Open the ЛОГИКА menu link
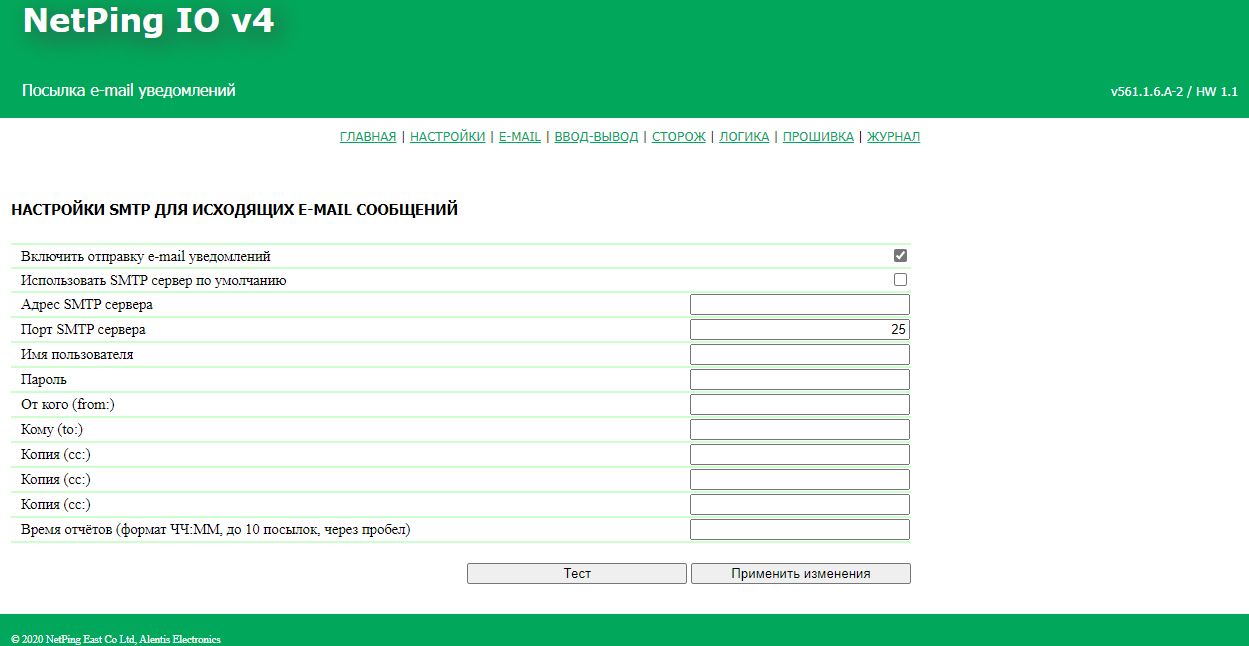Screen dimensions: 1249x646 (x=744, y=137)
